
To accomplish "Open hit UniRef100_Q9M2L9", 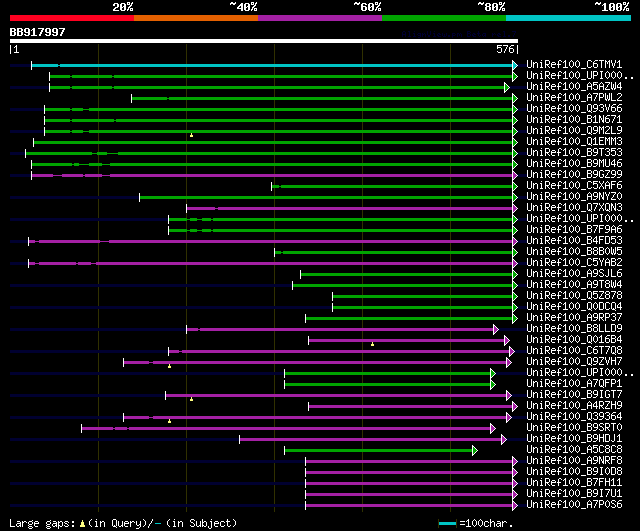I will point(574,131).
